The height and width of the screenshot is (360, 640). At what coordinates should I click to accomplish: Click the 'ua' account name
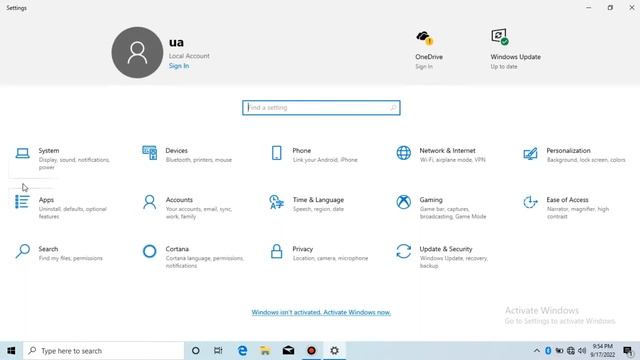pos(176,42)
